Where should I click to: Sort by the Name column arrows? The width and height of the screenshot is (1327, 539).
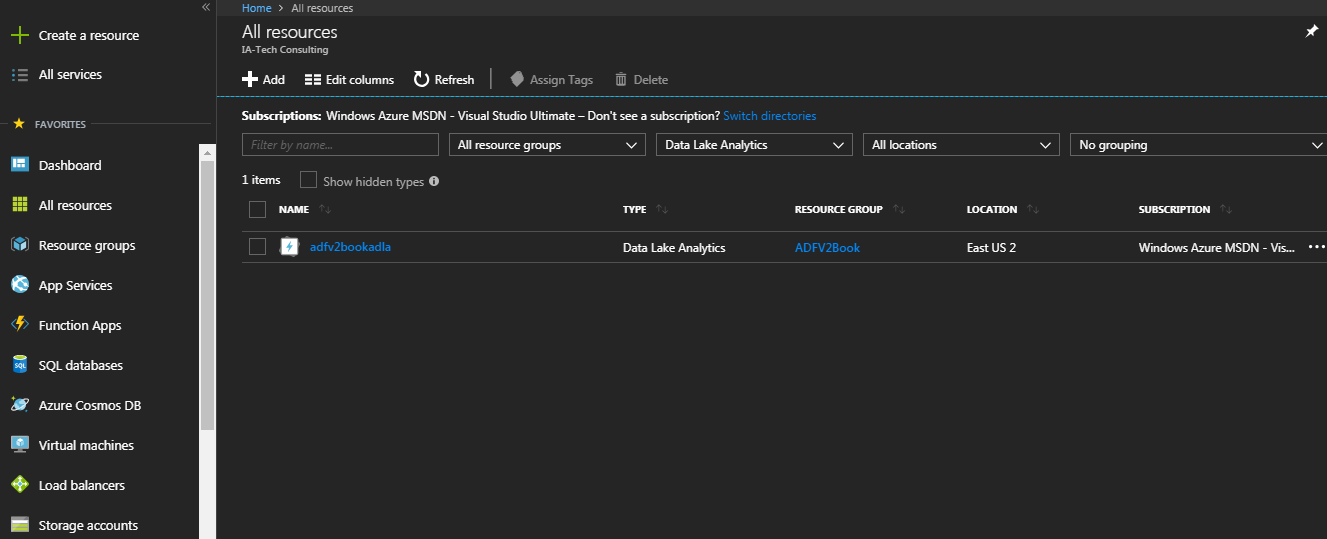click(x=324, y=210)
